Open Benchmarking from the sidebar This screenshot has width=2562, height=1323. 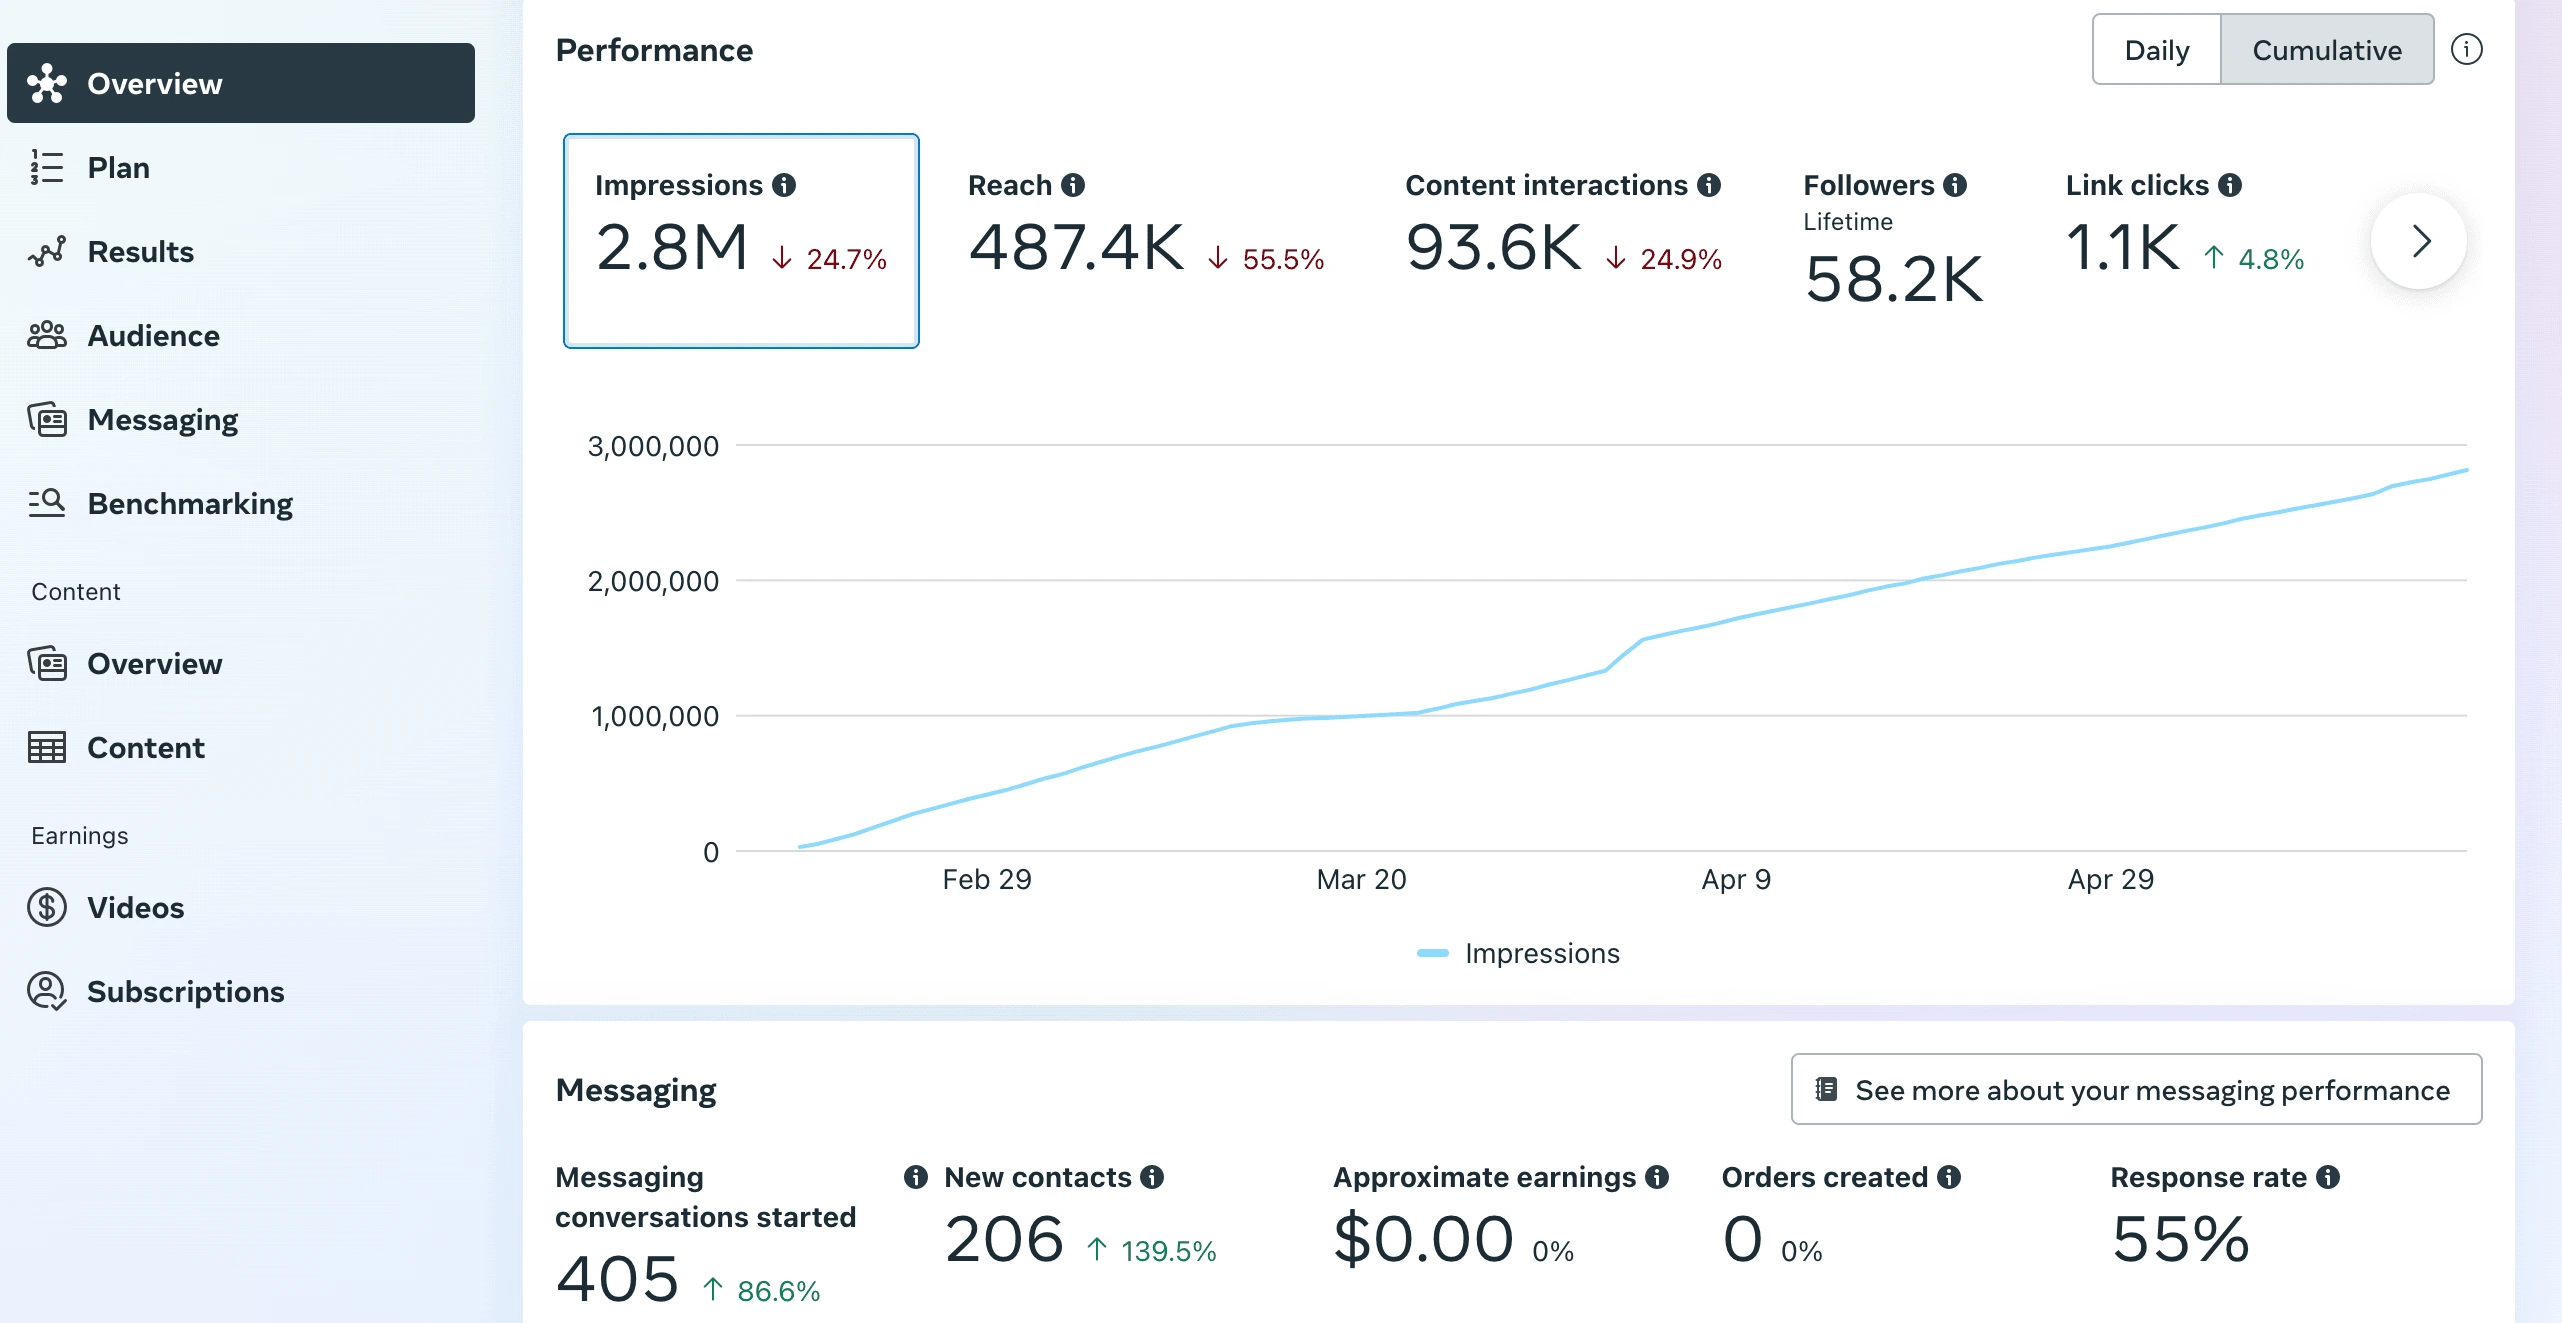(190, 504)
